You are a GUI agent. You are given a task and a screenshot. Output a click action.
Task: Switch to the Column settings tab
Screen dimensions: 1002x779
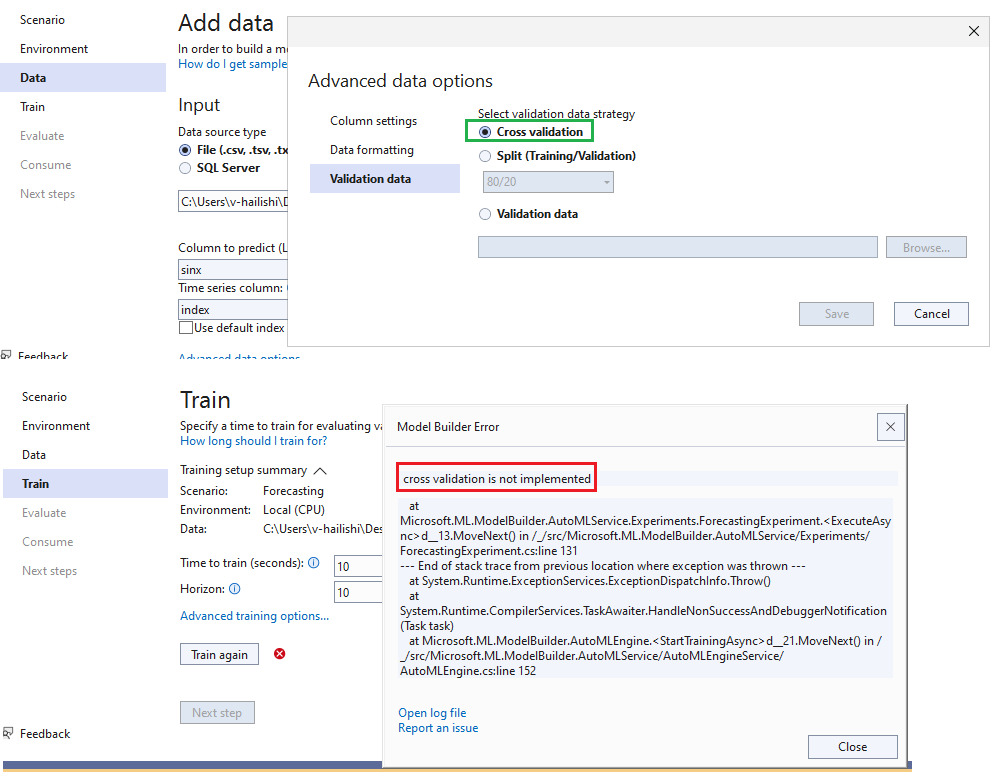pos(373,120)
